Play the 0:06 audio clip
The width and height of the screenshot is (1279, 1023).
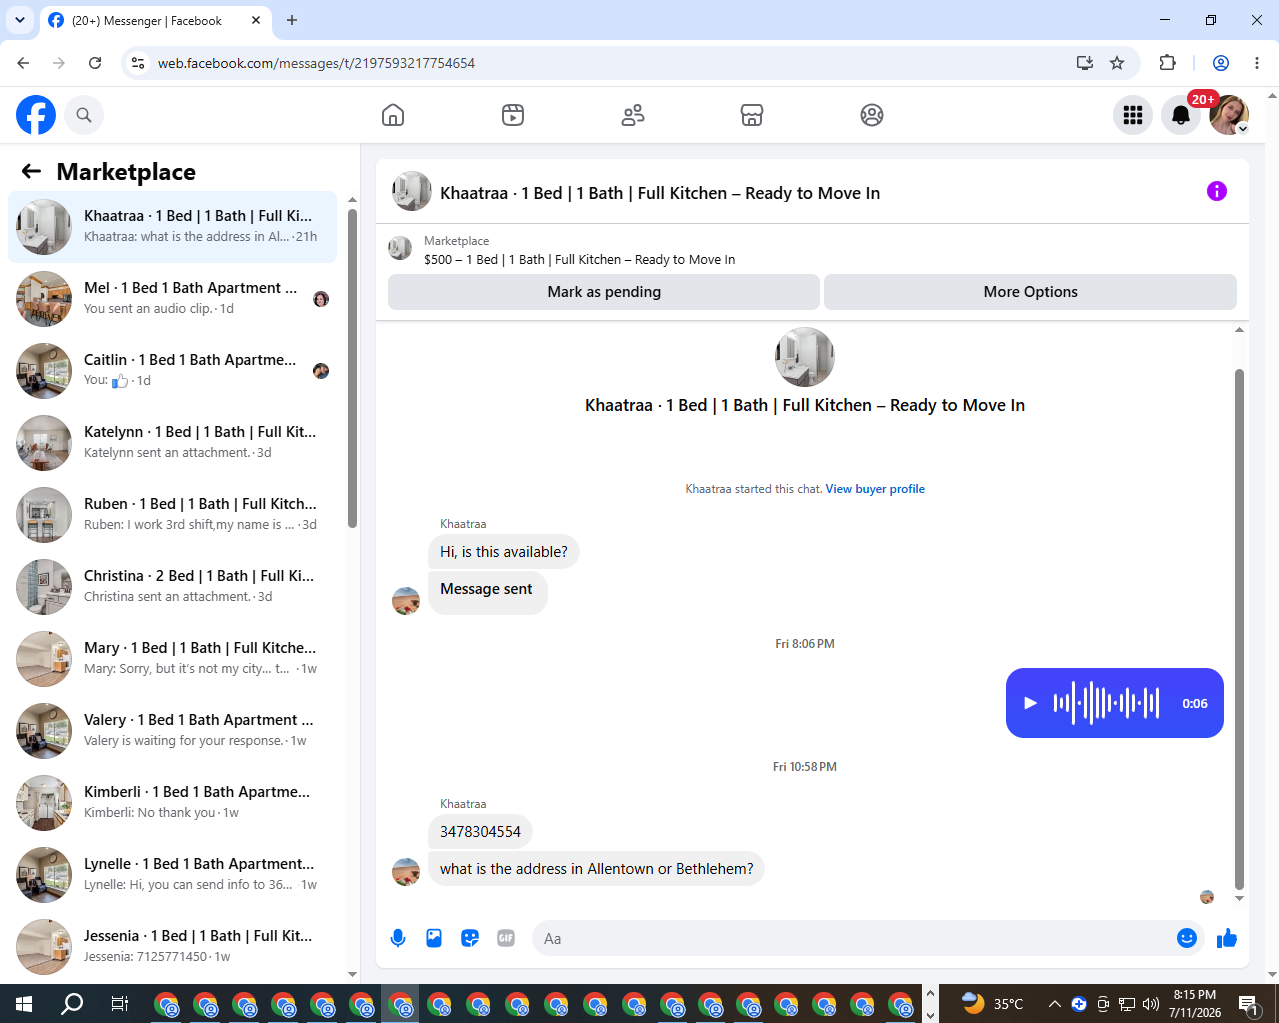click(x=1030, y=703)
